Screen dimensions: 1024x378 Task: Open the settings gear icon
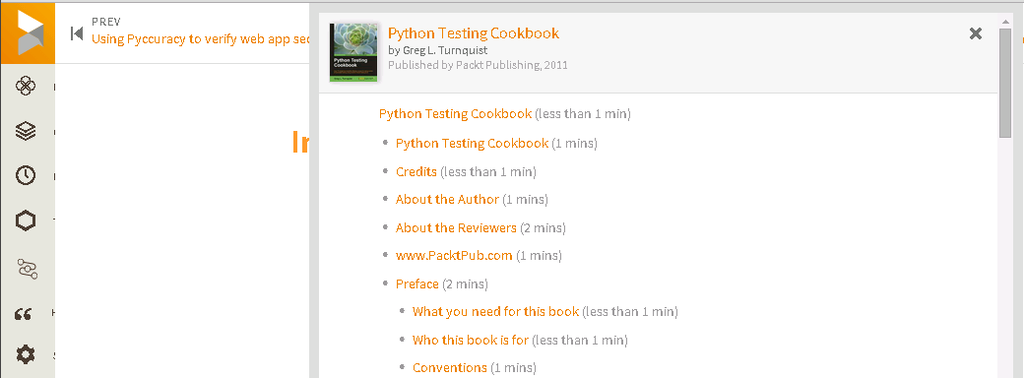25,355
